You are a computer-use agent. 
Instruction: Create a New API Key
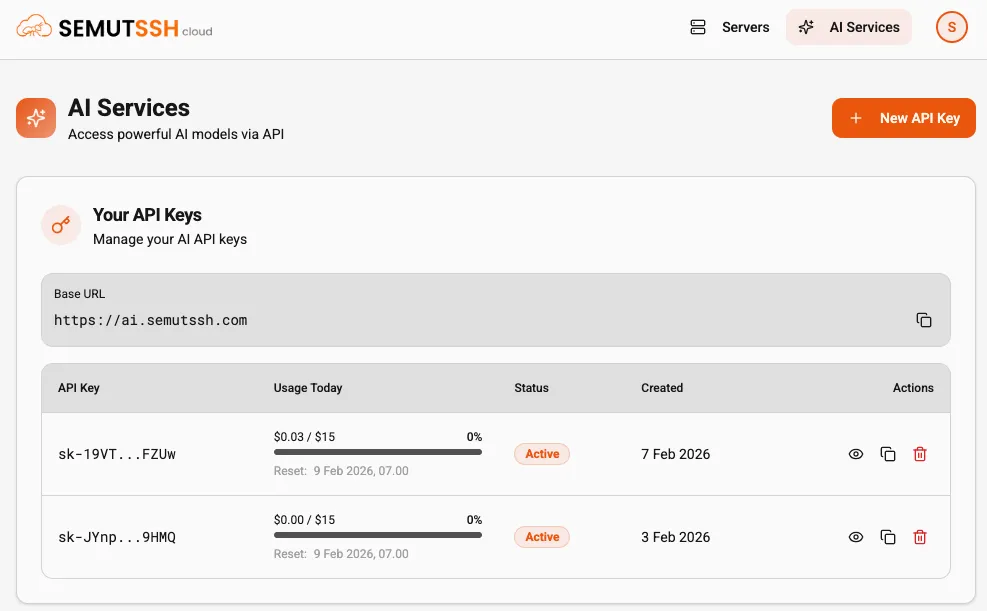[903, 118]
